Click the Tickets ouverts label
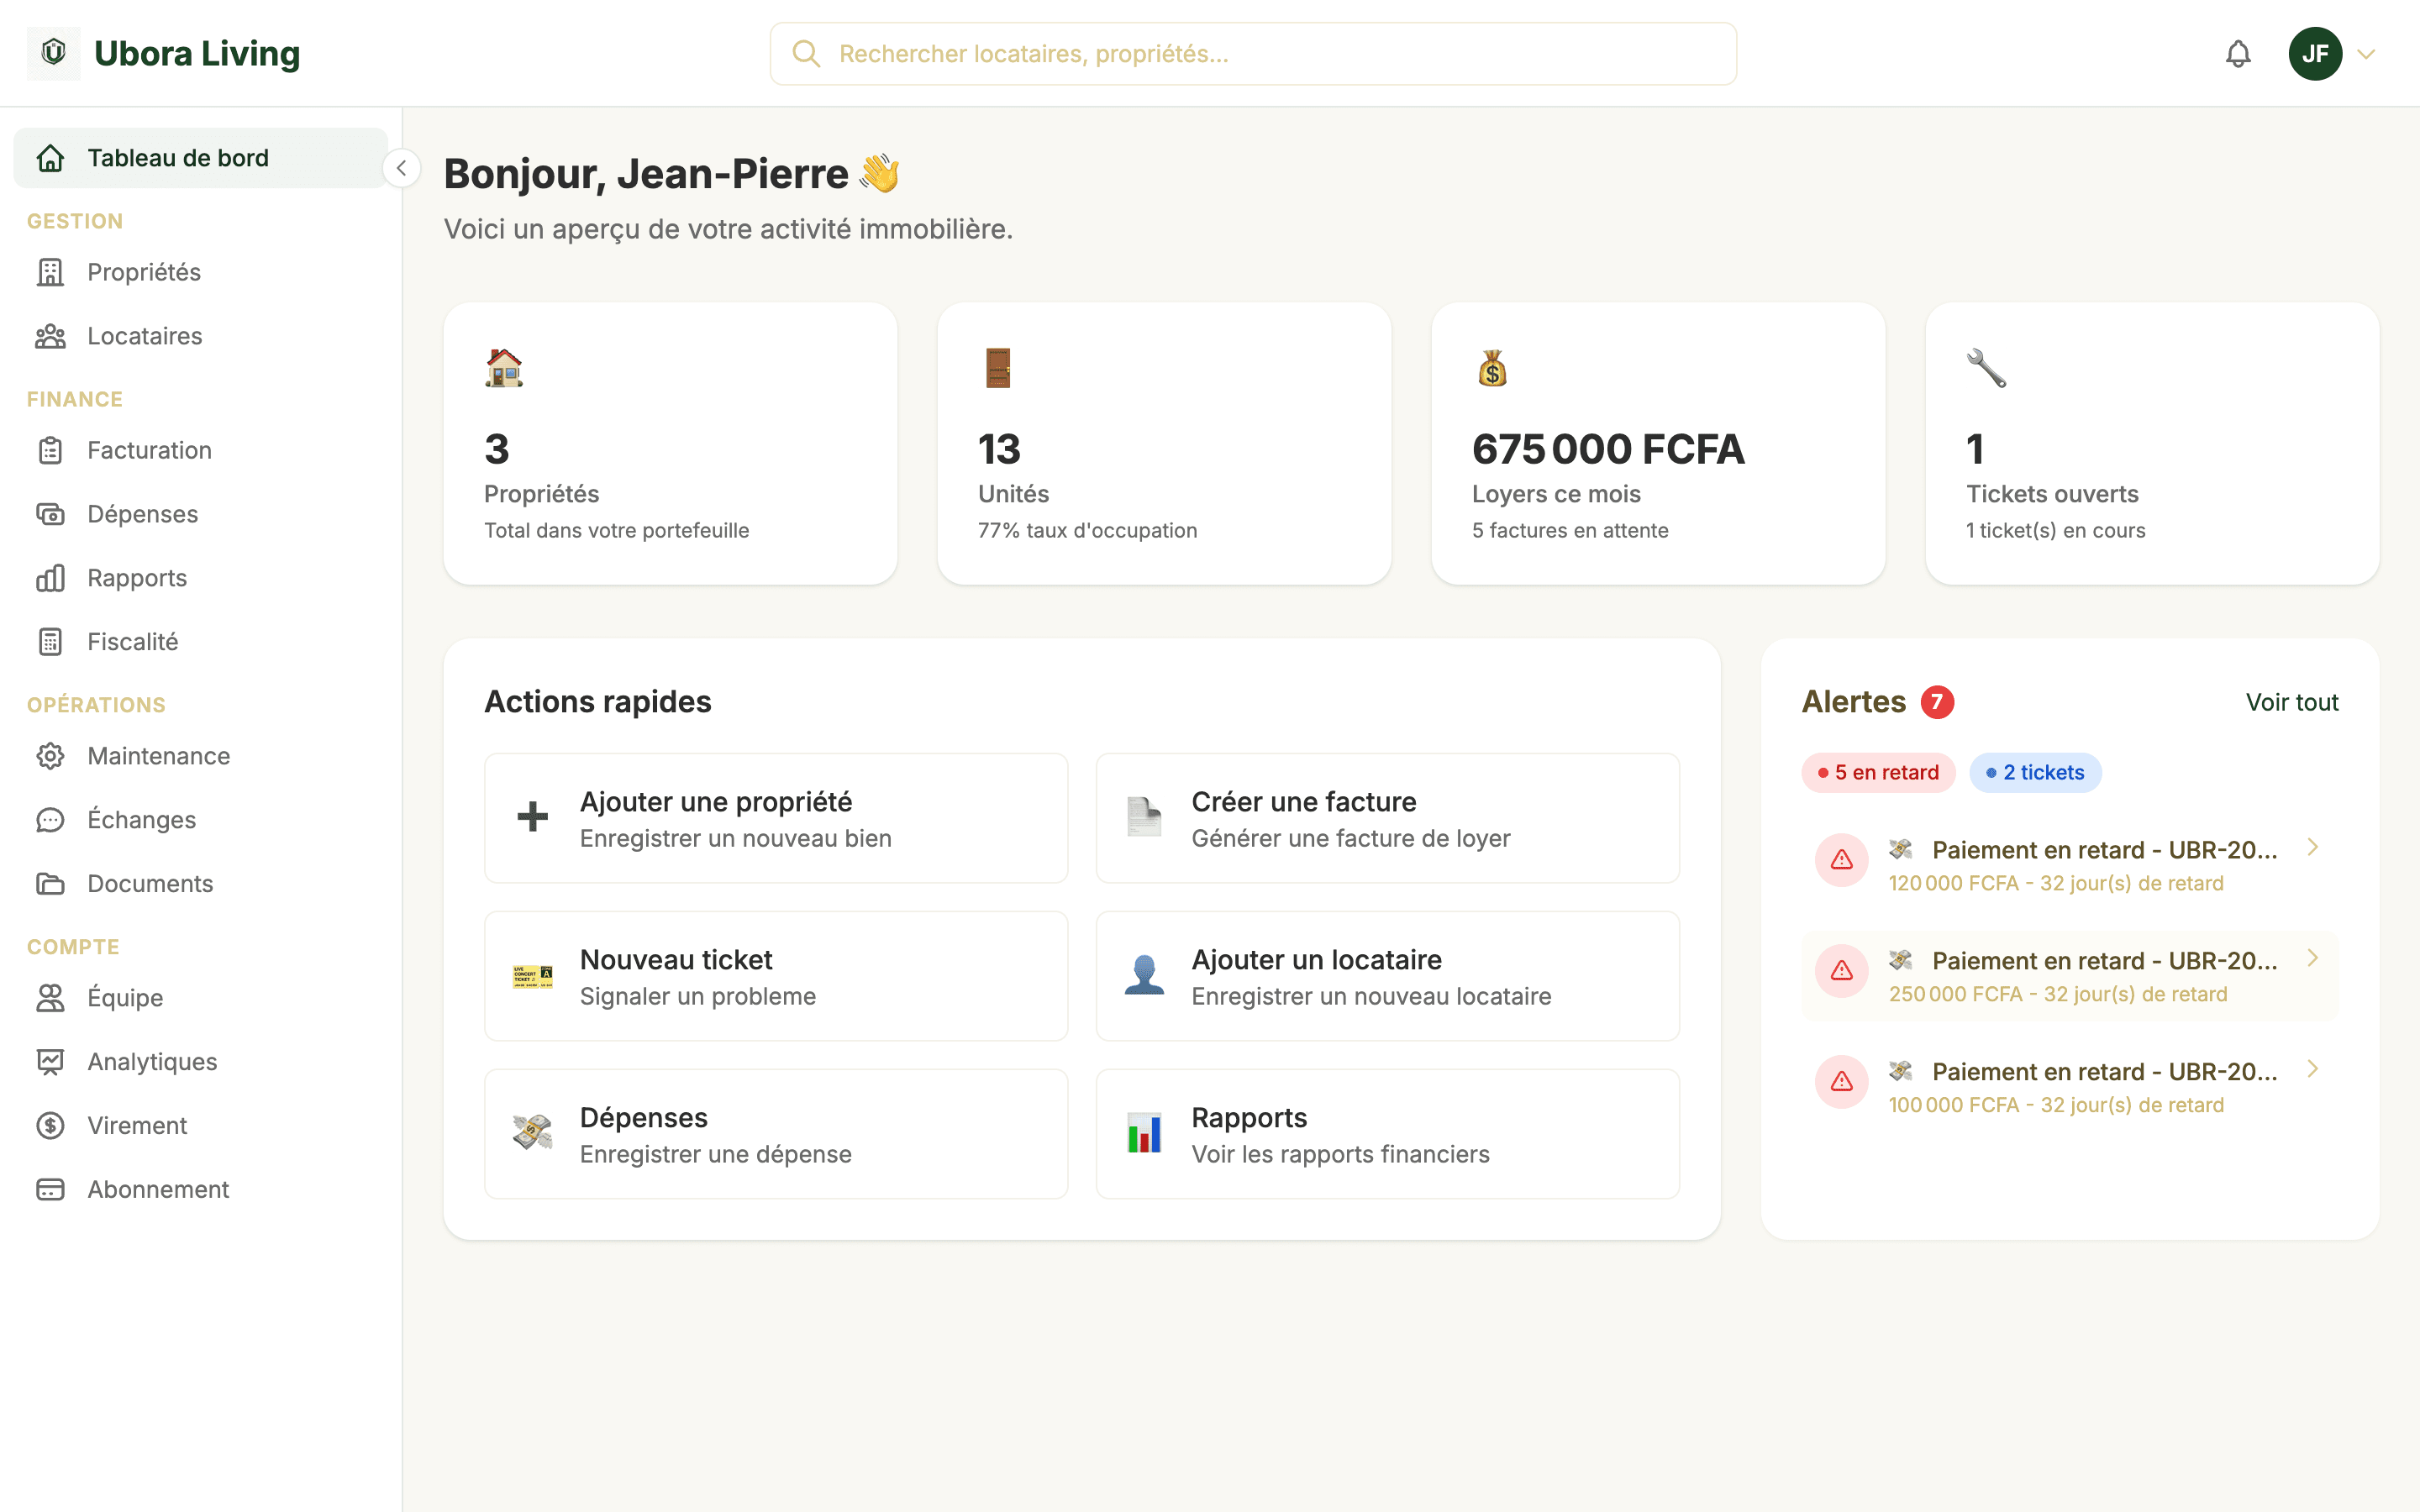 [x=2052, y=494]
